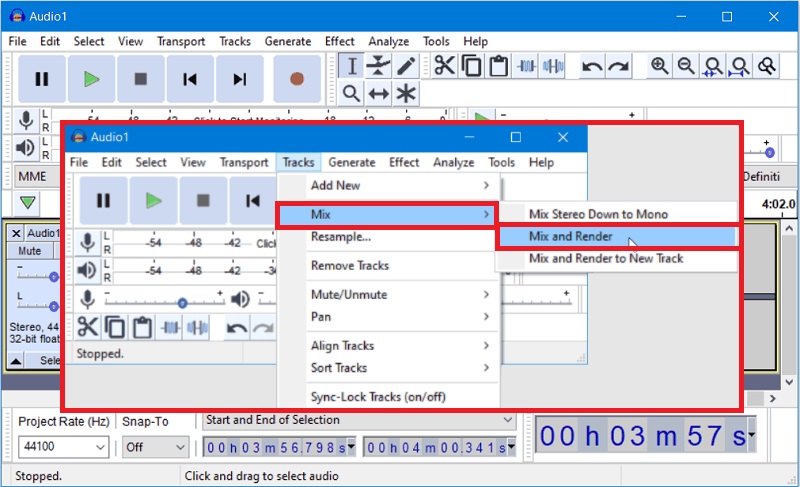This screenshot has height=487, width=800.
Task: Expand the Mute/Unmute submenu
Action: coord(389,294)
